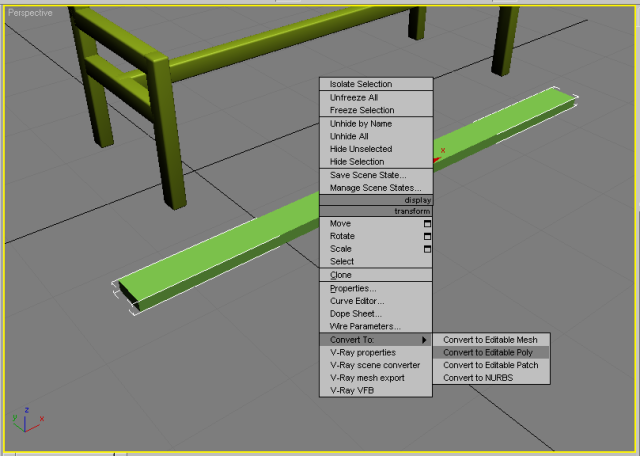This screenshot has height=456, width=640.
Task: Choose Convert to NURBS
Action: click(491, 378)
